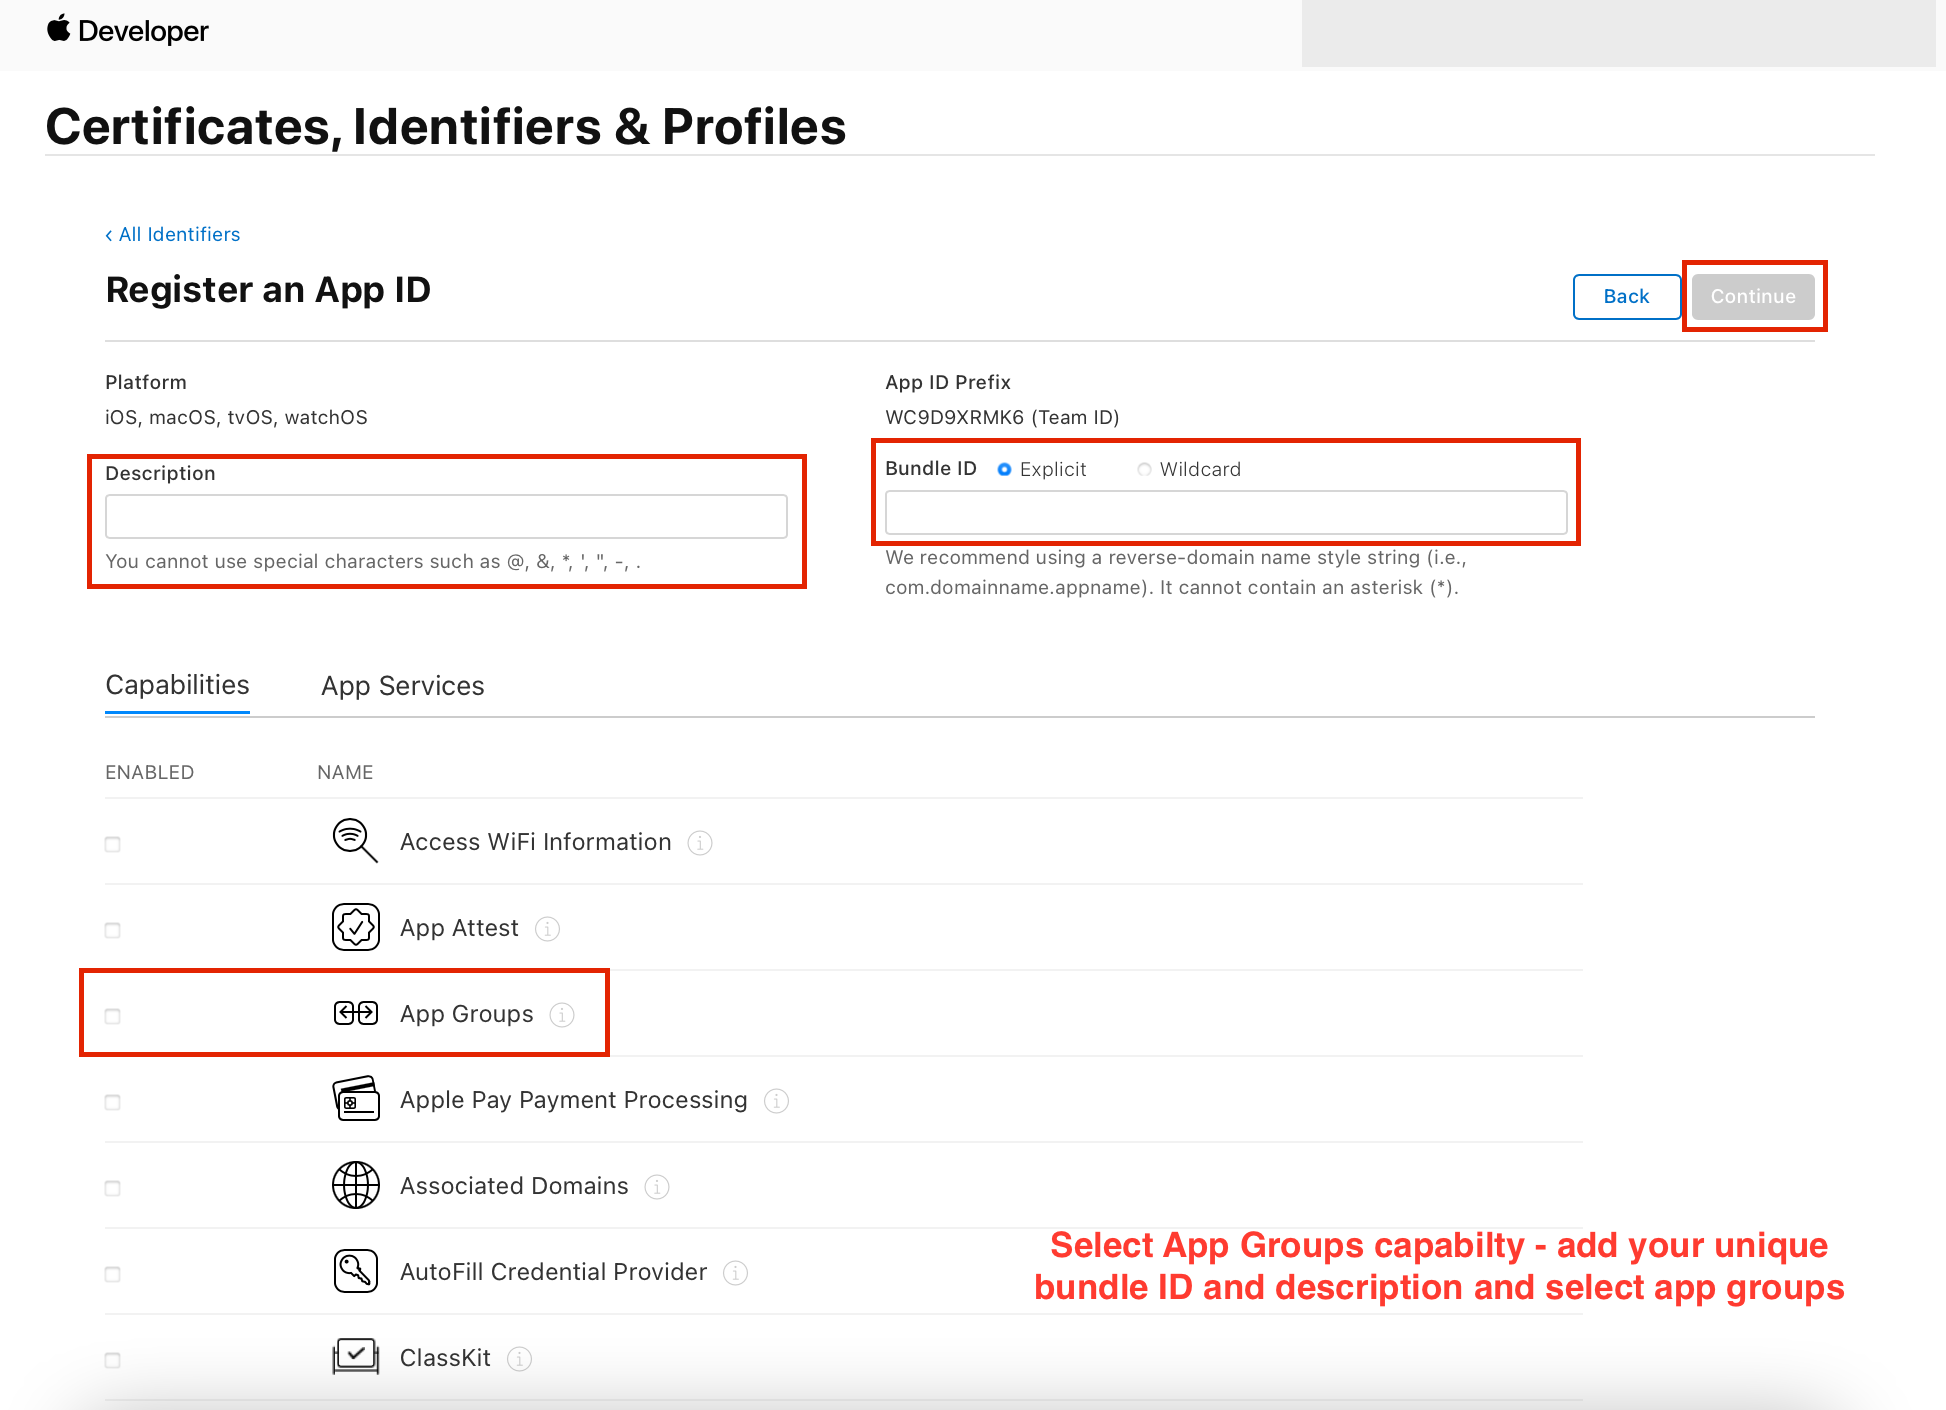
Task: Enable the App Groups checkbox
Action: pos(113,1016)
